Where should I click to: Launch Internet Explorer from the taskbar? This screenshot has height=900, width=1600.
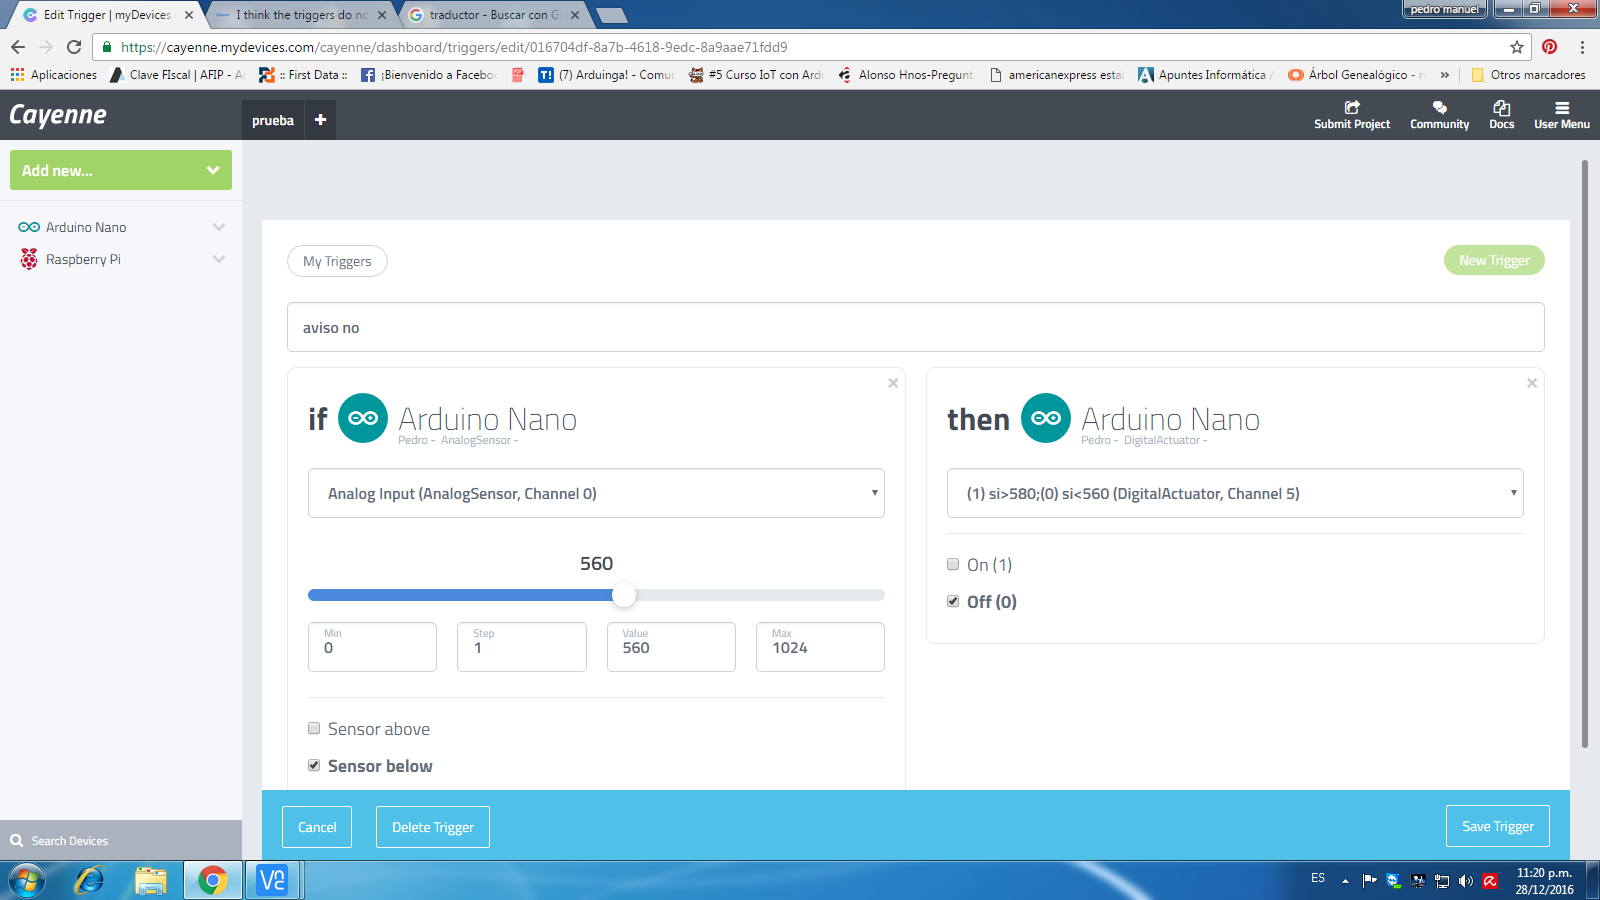point(90,881)
